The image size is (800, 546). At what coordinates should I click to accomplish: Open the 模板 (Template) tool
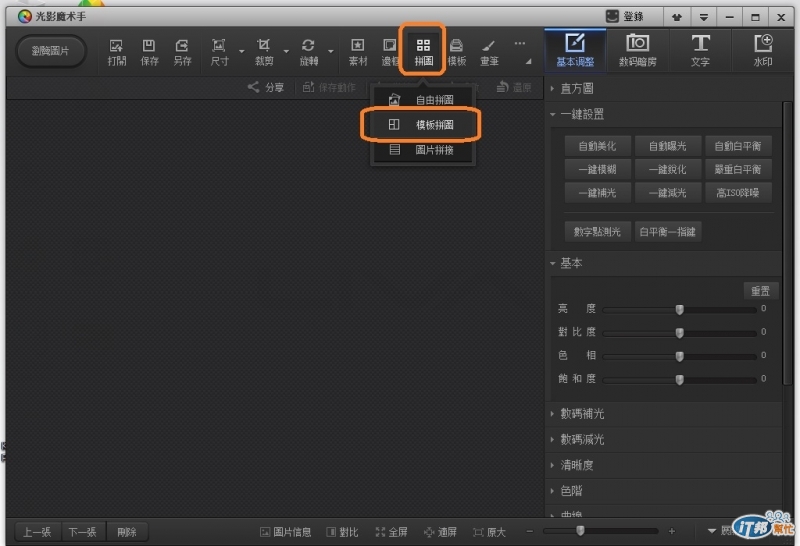click(457, 53)
